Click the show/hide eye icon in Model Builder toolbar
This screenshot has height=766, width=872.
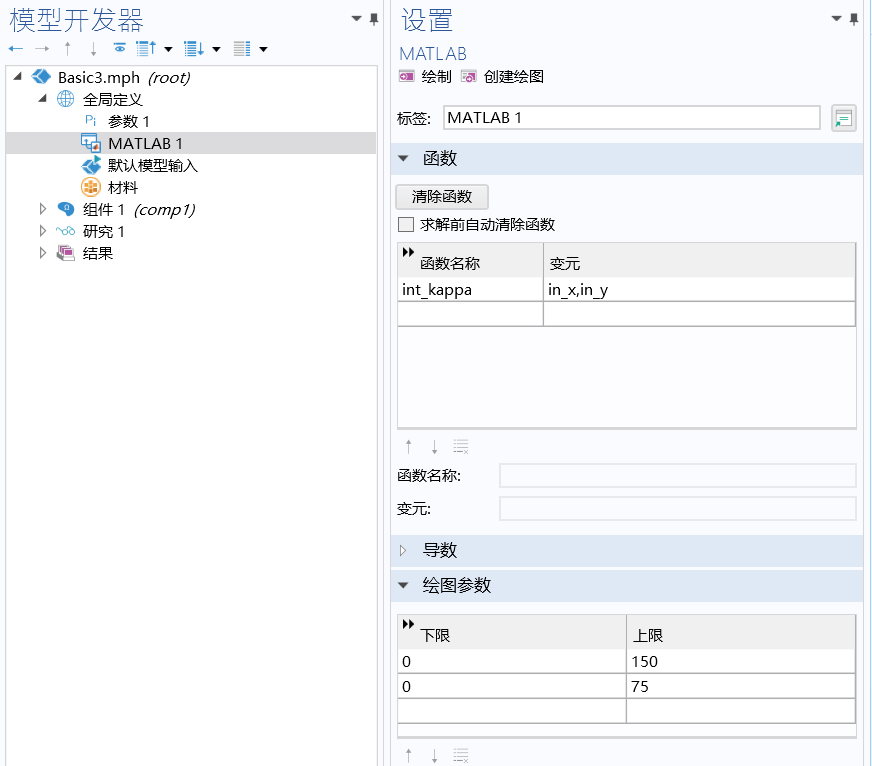coord(120,47)
